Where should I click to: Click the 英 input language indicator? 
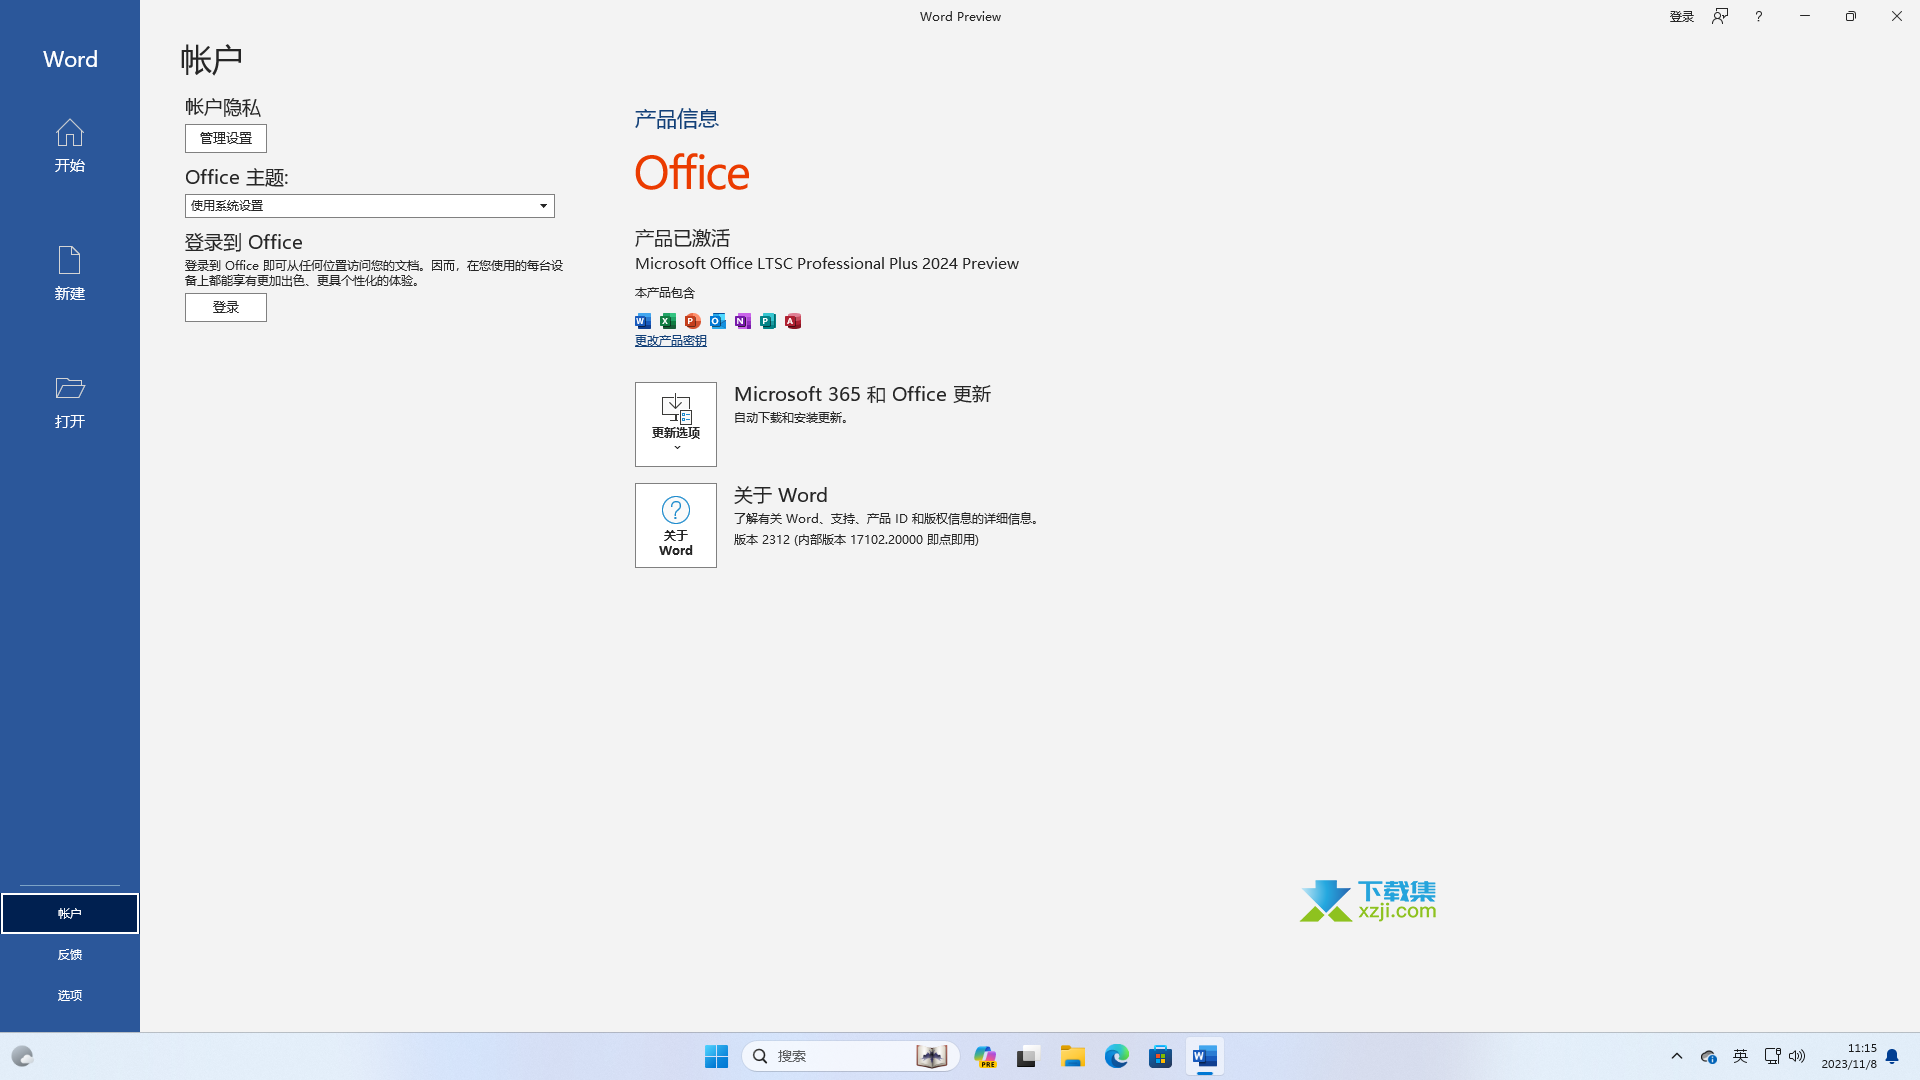1741,1056
